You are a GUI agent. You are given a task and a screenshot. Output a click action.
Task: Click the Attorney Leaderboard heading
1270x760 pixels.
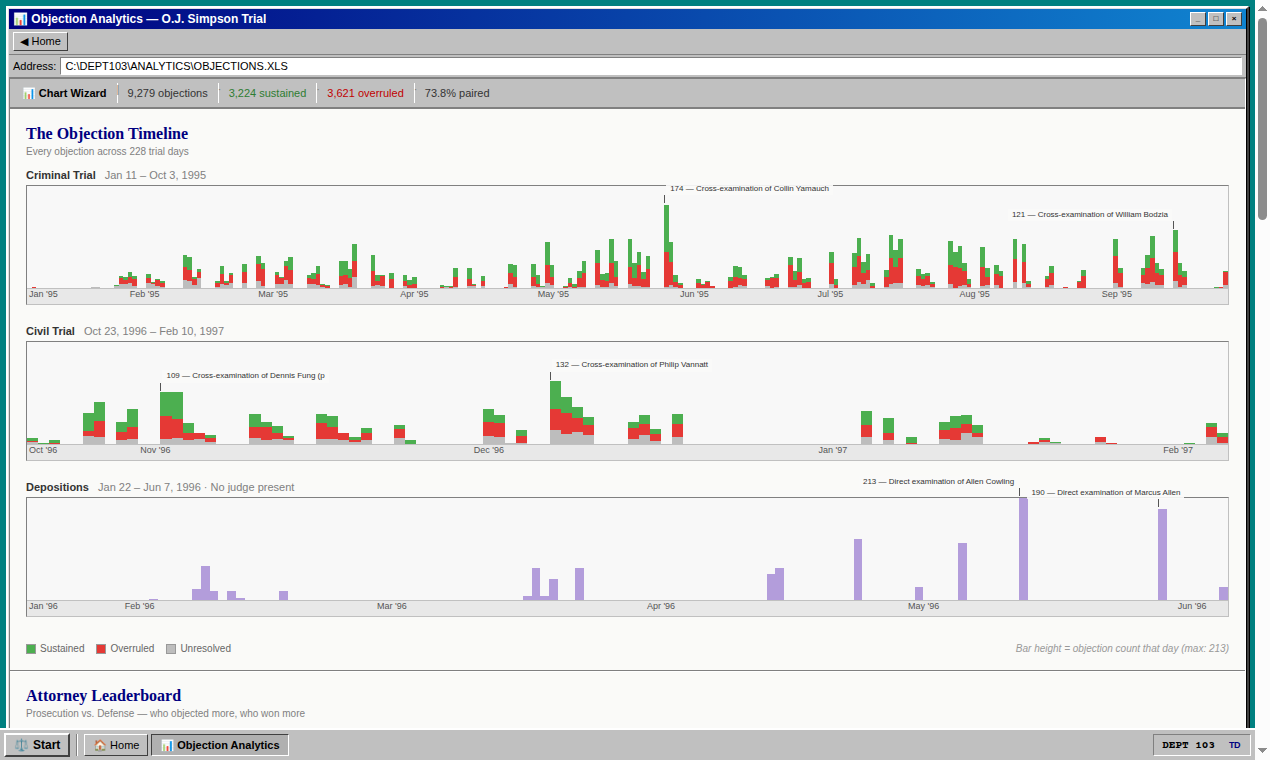tap(104, 695)
